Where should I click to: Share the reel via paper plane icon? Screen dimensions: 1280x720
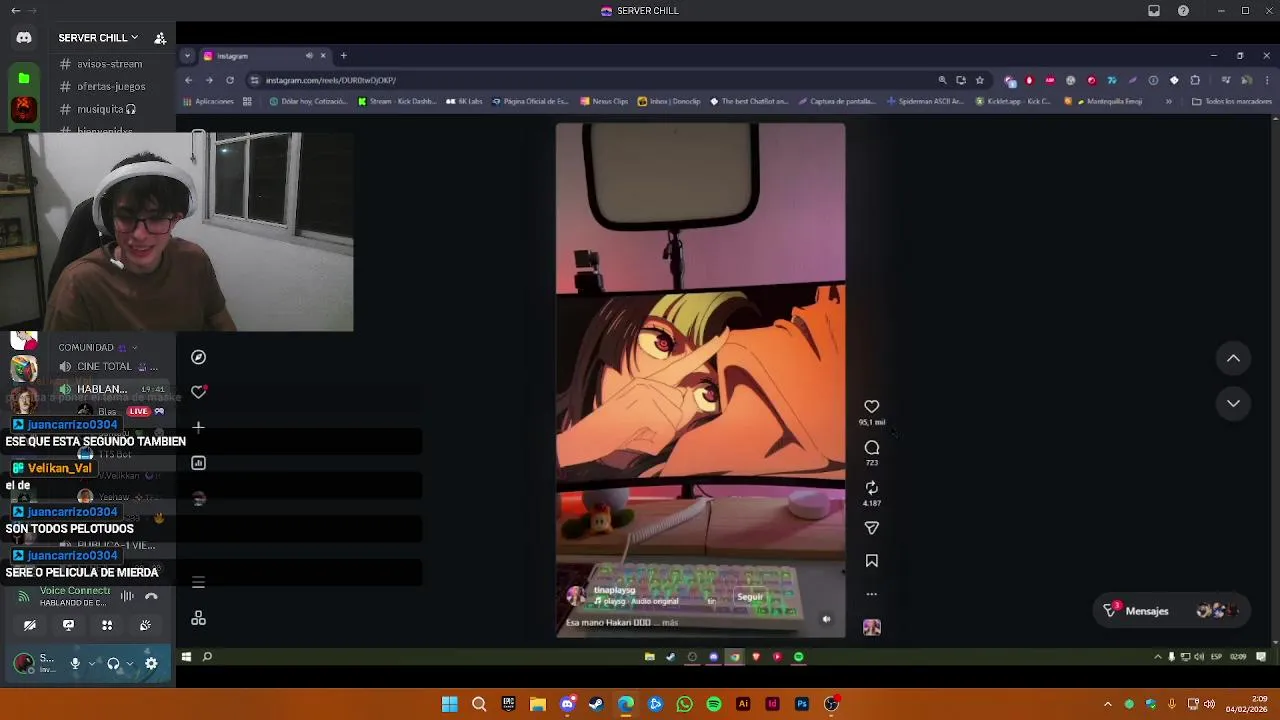coord(871,527)
